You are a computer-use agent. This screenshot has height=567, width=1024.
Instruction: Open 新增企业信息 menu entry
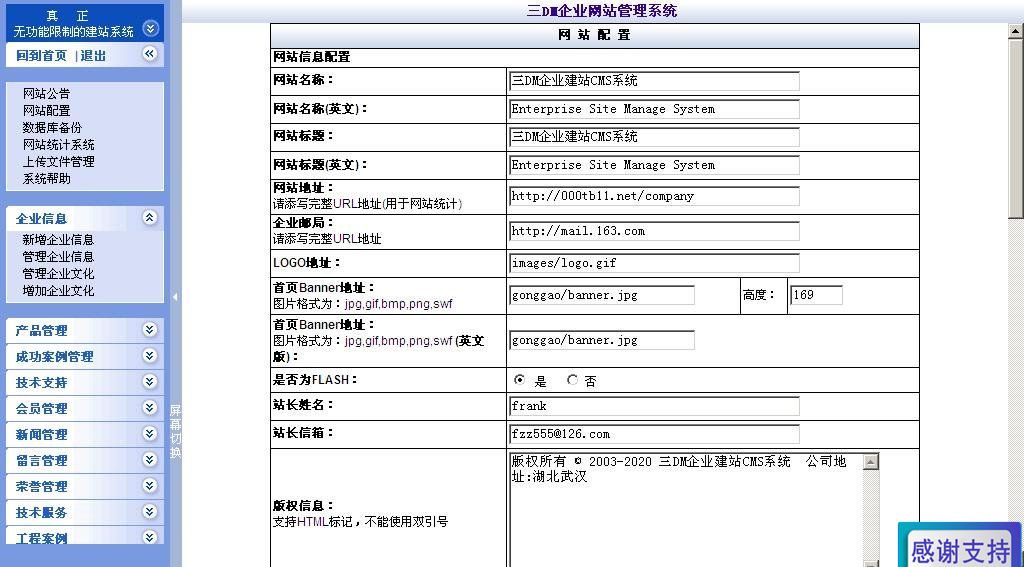tap(58, 240)
